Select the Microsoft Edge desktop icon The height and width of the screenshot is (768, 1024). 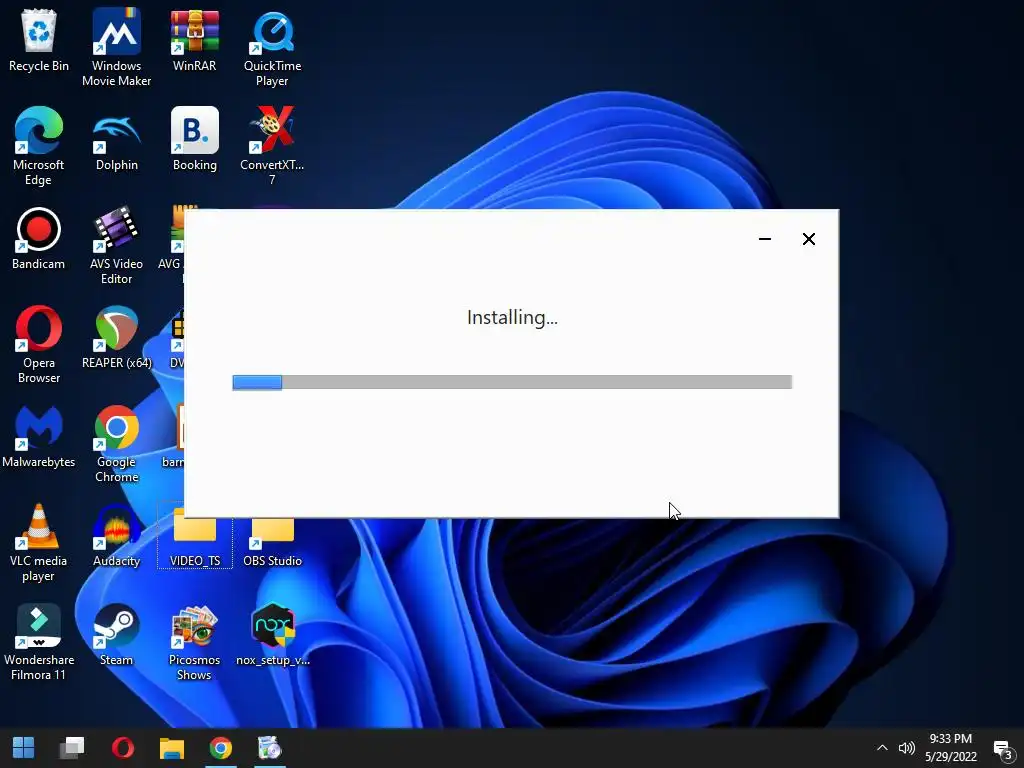click(x=39, y=146)
